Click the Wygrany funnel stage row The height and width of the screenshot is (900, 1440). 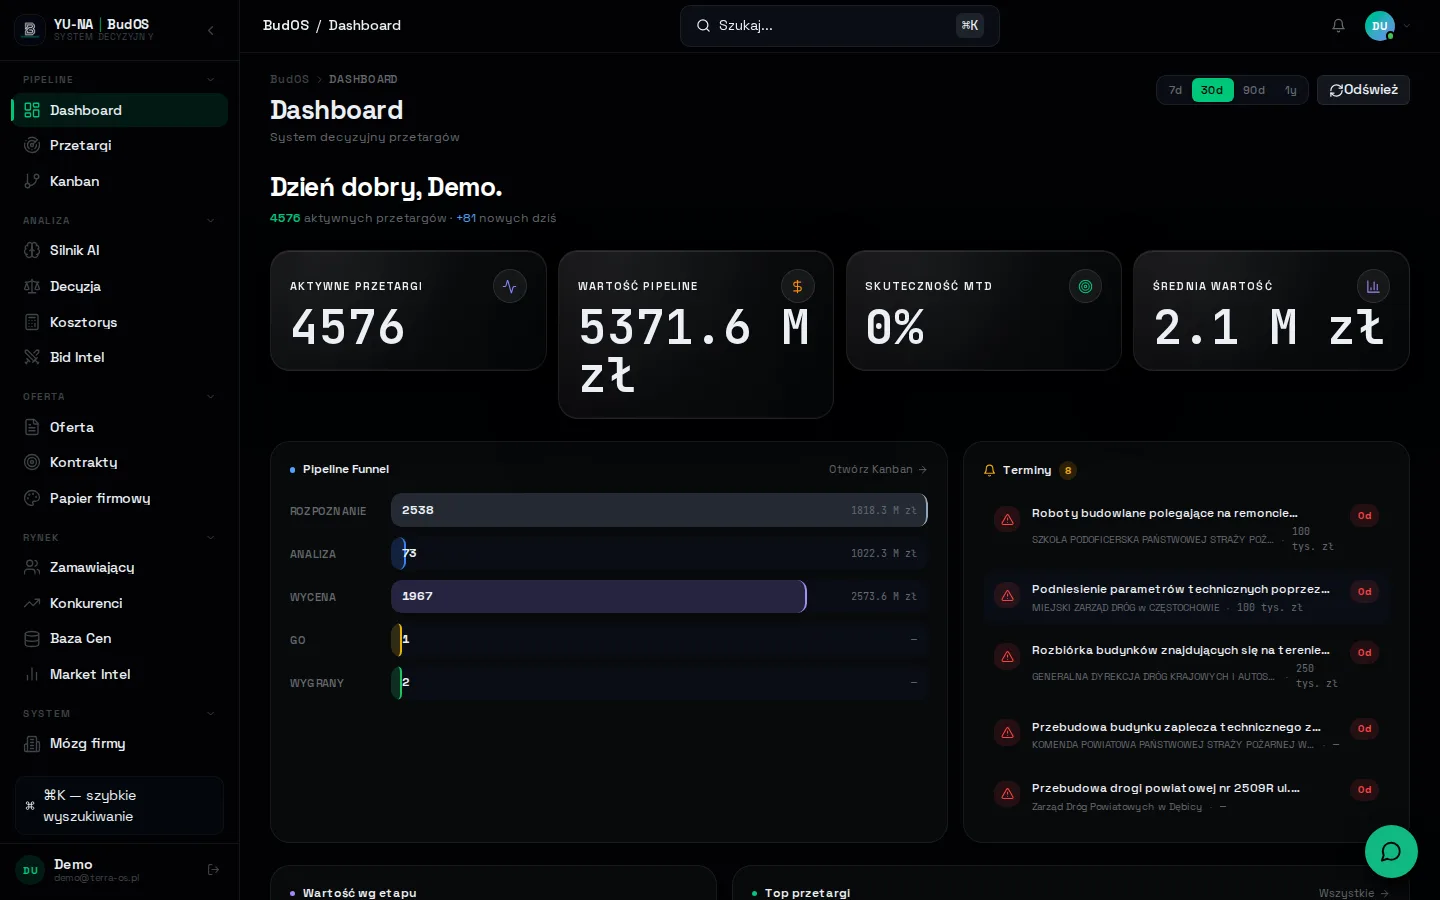tap(608, 682)
